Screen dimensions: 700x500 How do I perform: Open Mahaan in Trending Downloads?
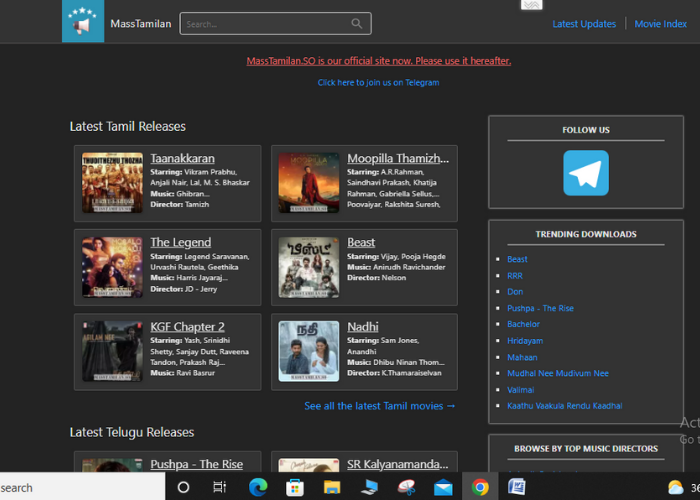click(x=522, y=357)
